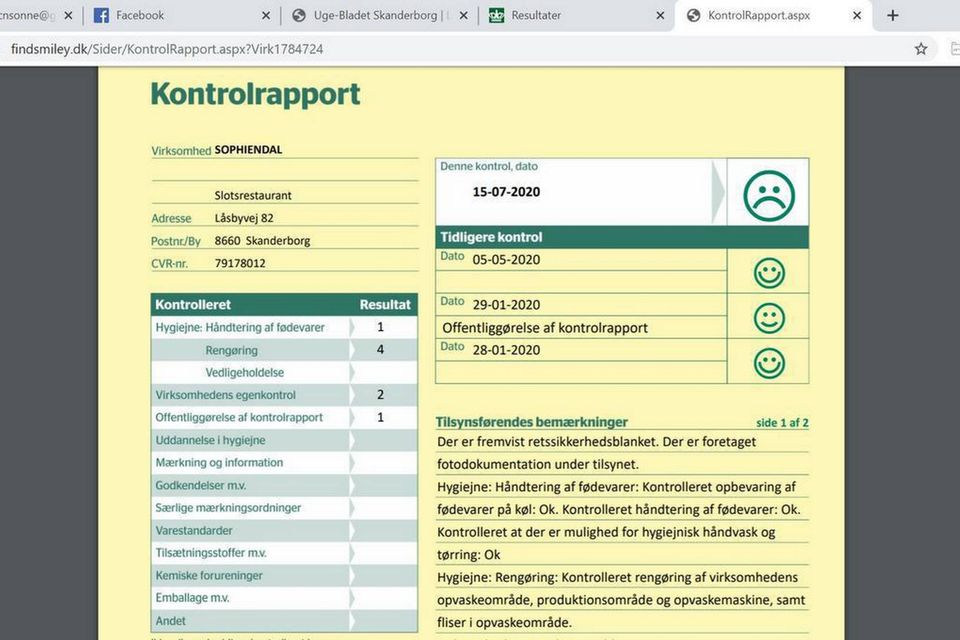Click the sad smiley for 15-07-2020 control

pos(769,195)
